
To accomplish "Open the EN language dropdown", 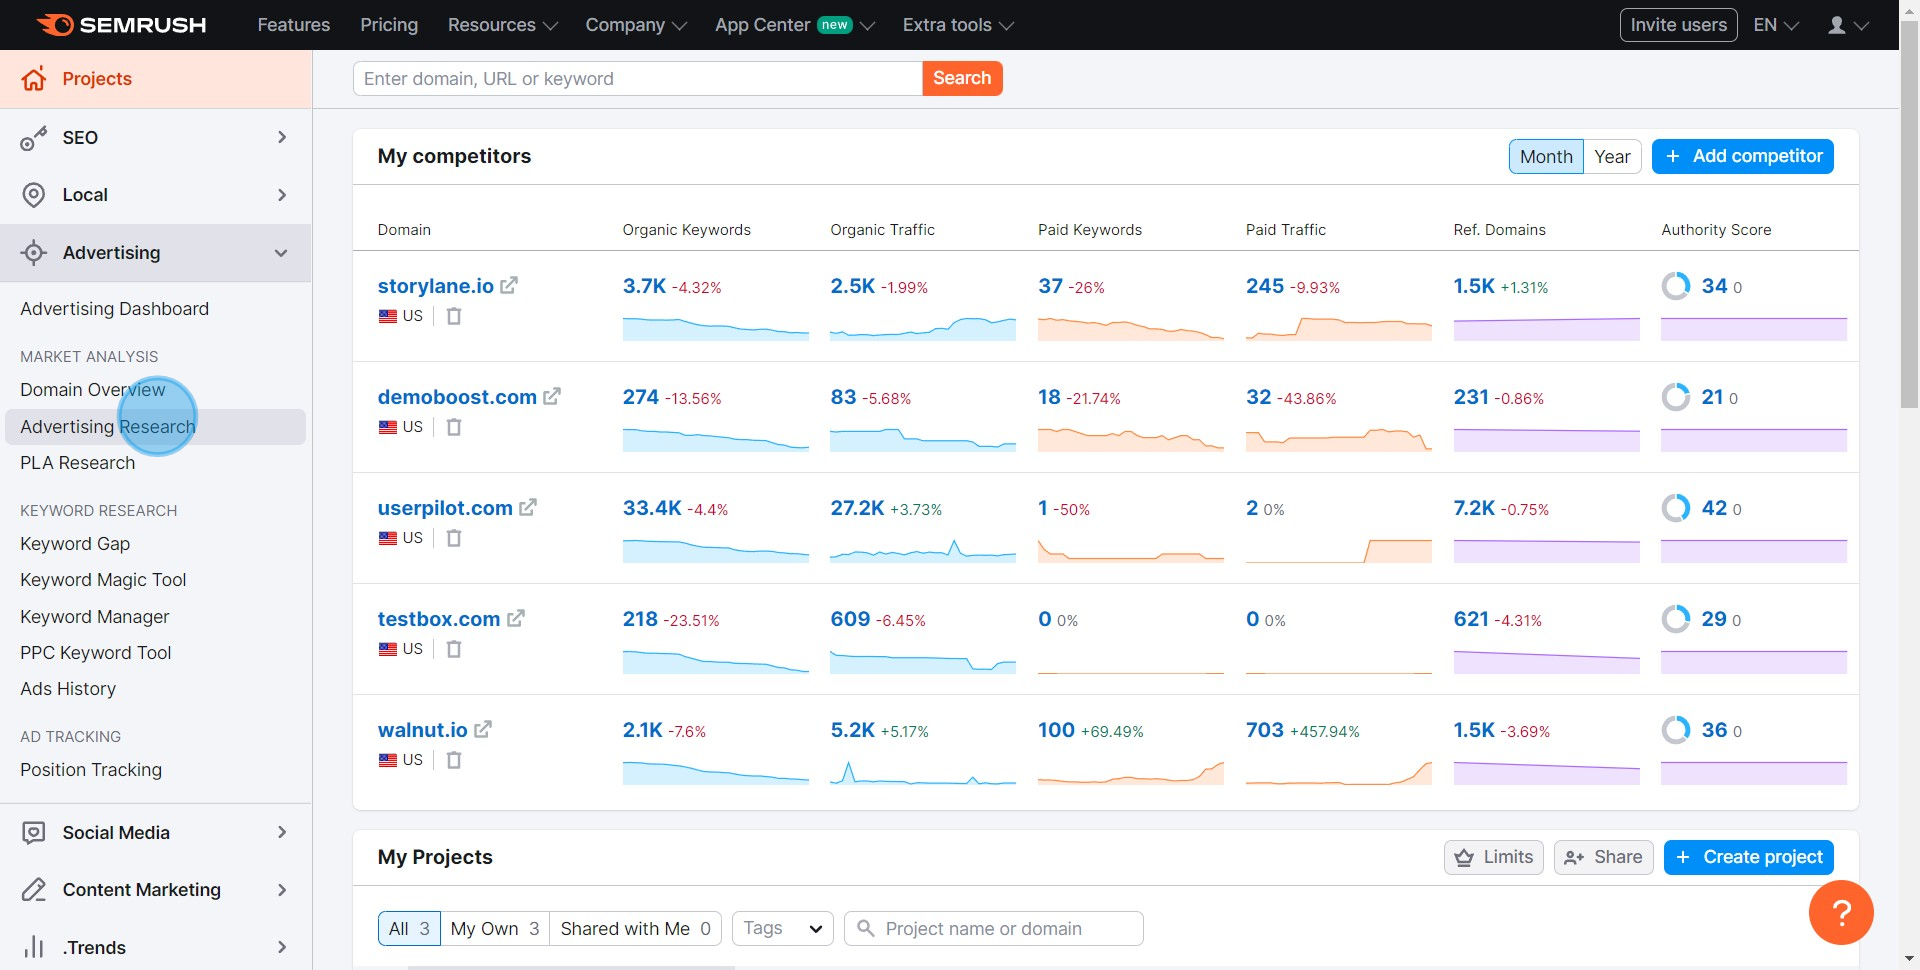I will tap(1776, 25).
